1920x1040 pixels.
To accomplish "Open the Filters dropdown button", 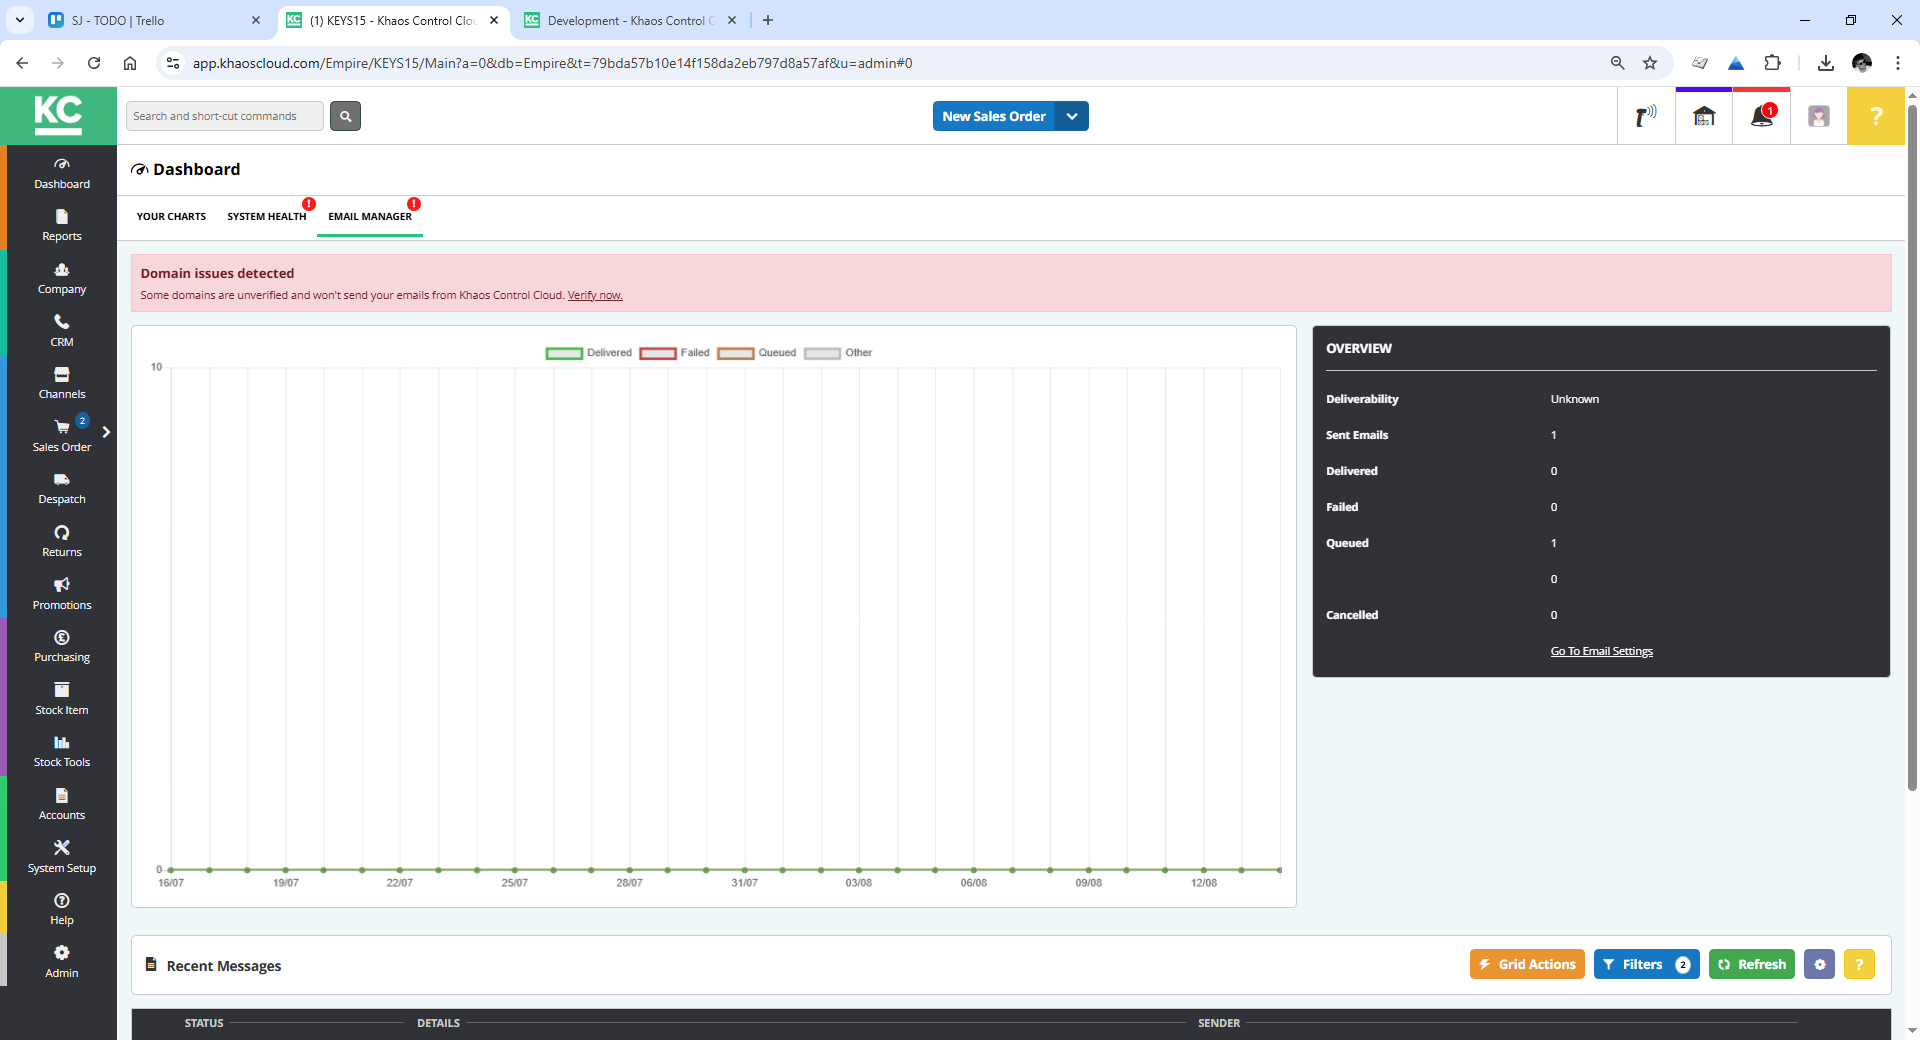I will point(1645,965).
